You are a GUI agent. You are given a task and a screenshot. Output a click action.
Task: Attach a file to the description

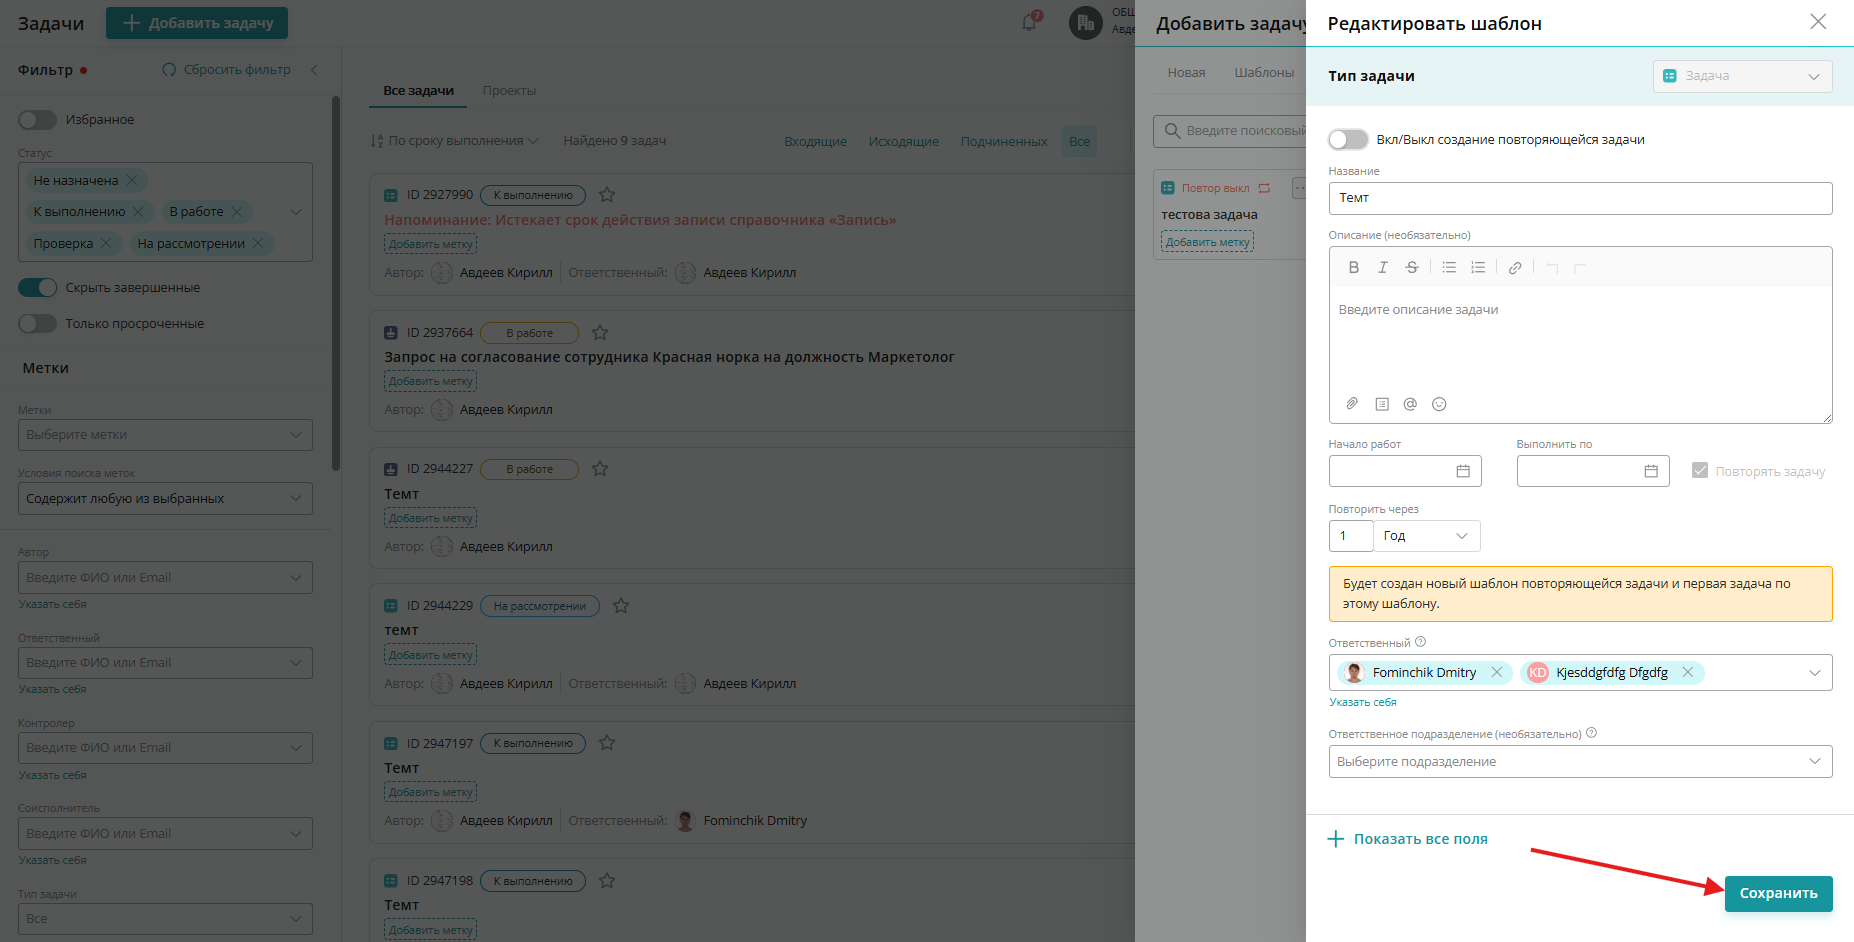[x=1352, y=404]
